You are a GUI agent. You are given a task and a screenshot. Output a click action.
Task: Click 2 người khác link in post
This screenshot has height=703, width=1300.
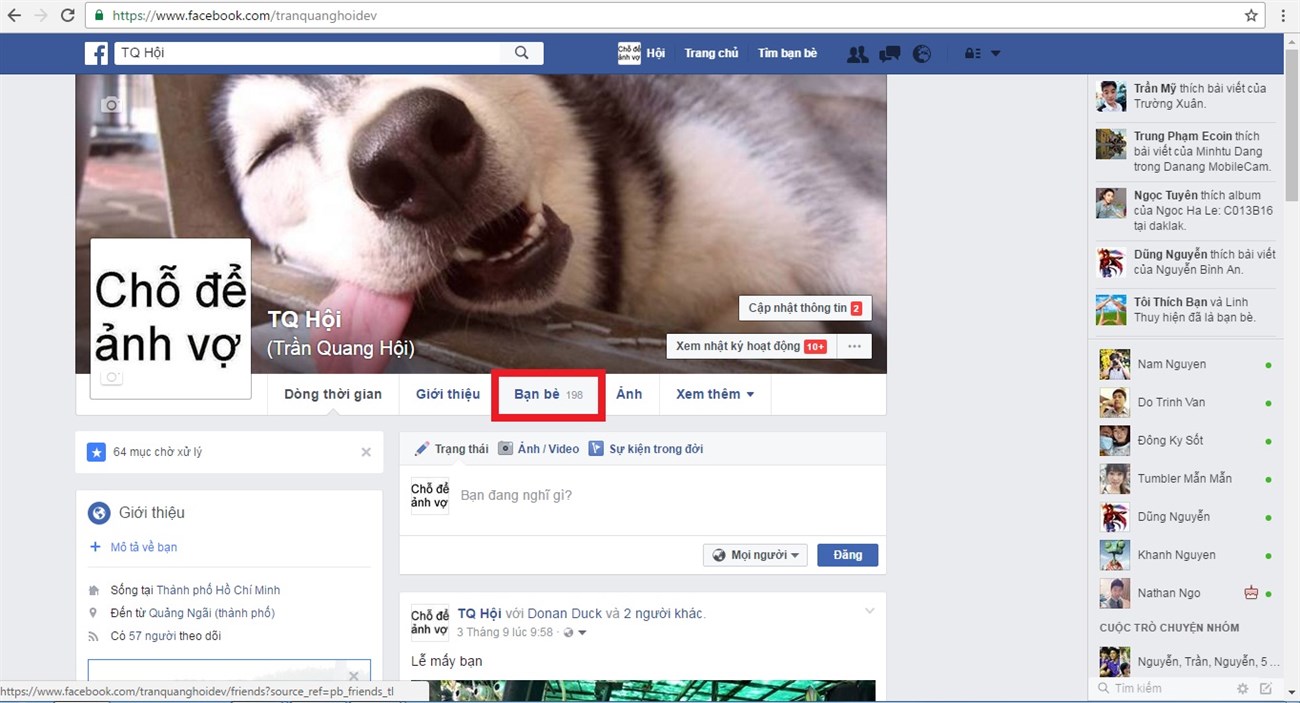pyautogui.click(x=664, y=613)
